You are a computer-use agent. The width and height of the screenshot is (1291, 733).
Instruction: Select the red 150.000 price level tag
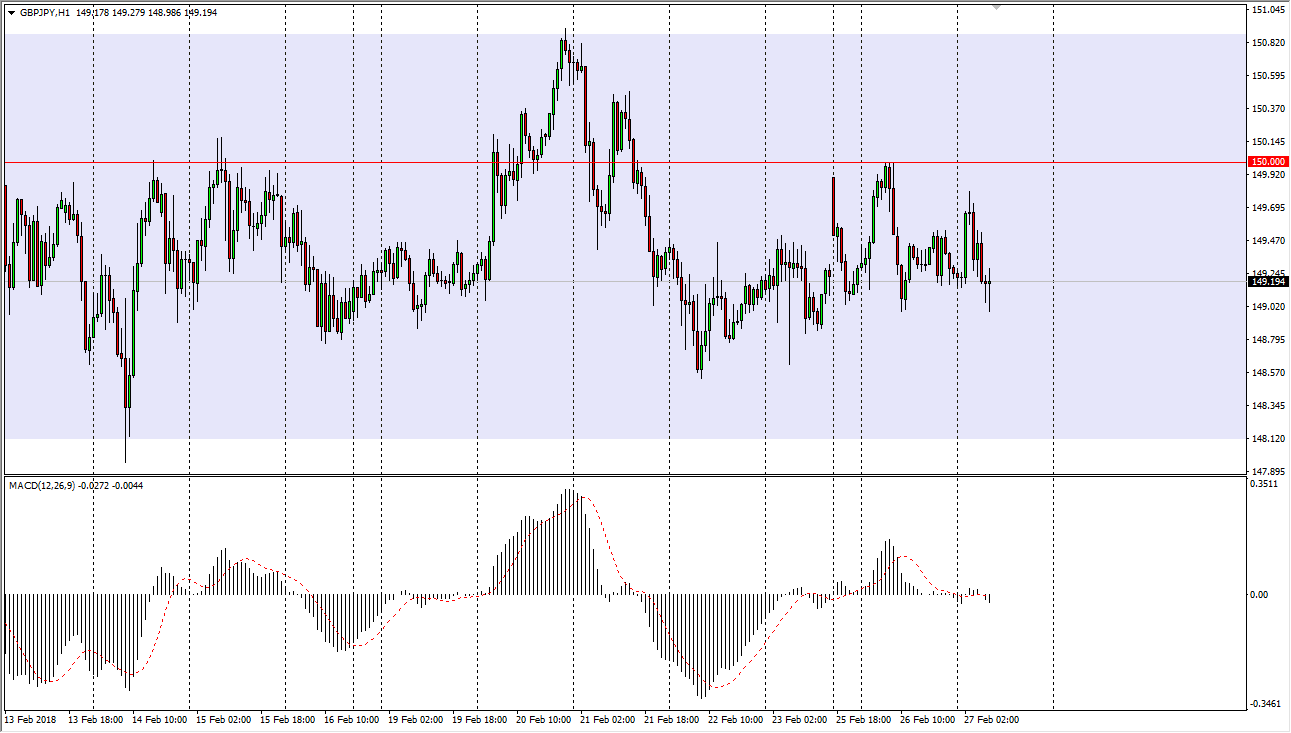[1268, 162]
